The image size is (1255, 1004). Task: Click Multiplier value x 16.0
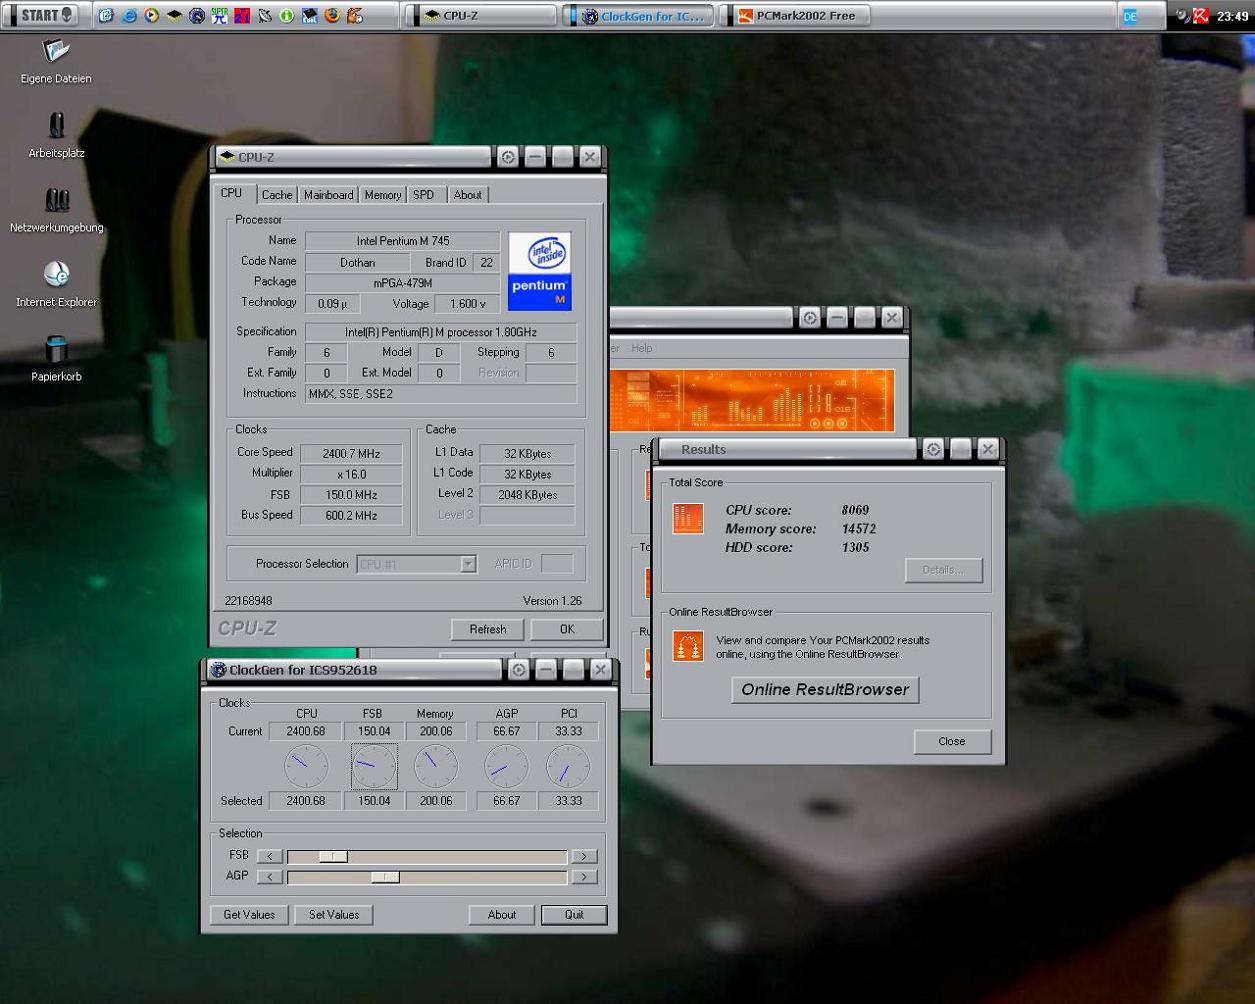[x=351, y=474]
